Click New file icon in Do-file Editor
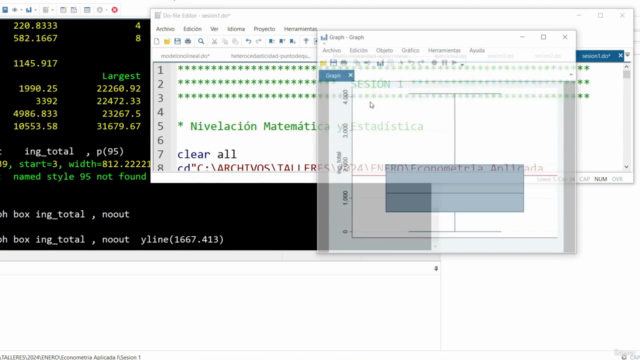This screenshot has width=640, height=360. click(157, 41)
